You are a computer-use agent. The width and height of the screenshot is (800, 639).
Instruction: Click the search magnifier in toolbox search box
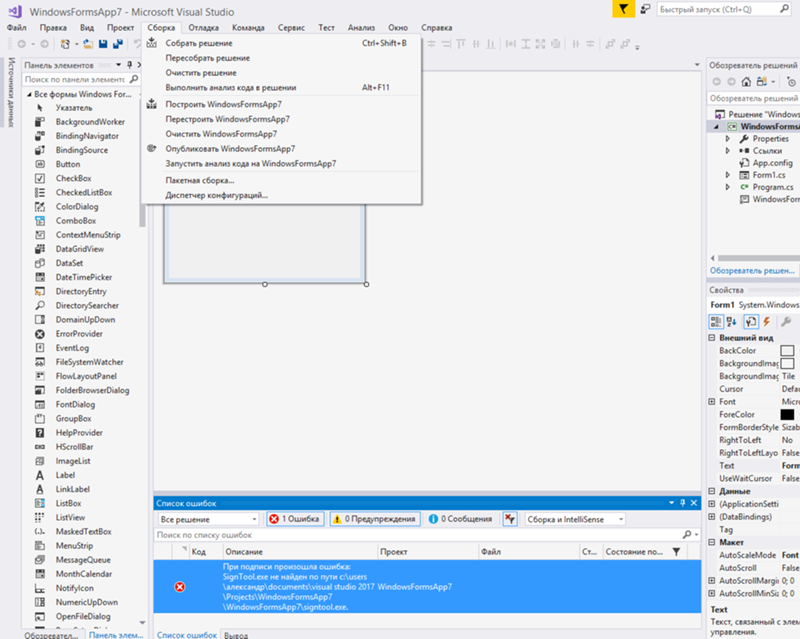tap(134, 79)
